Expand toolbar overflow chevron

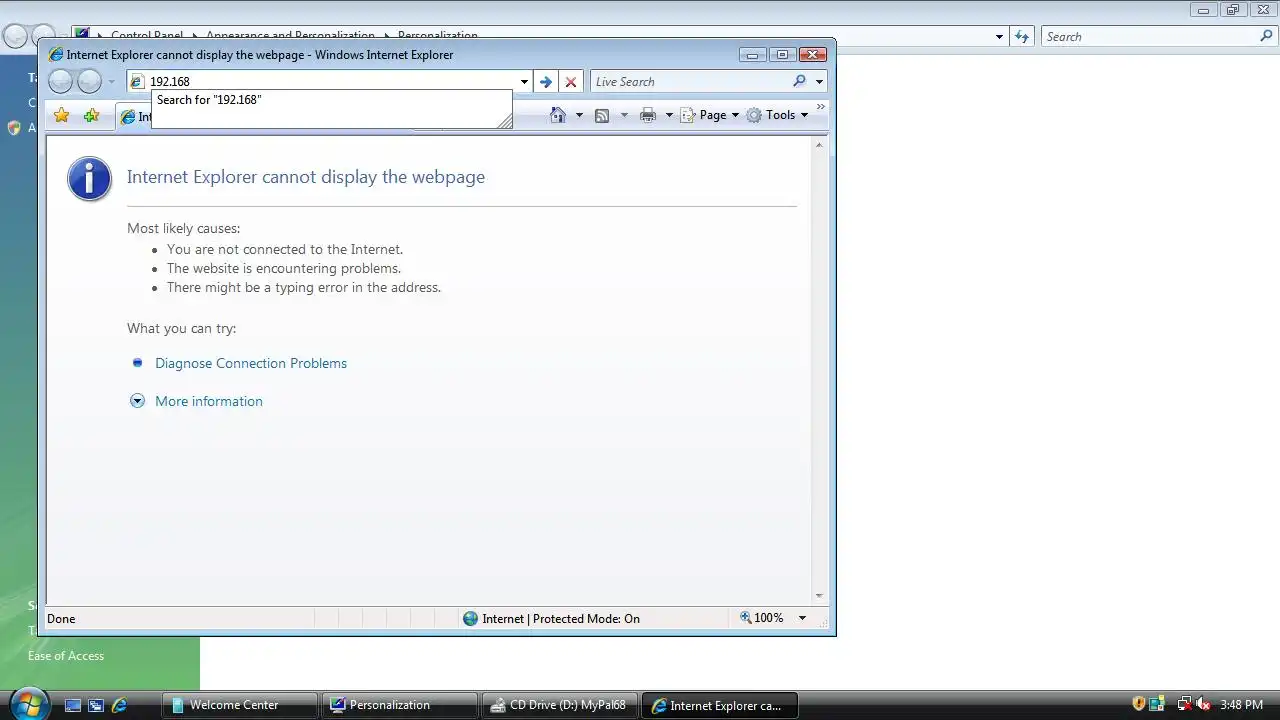(821, 106)
